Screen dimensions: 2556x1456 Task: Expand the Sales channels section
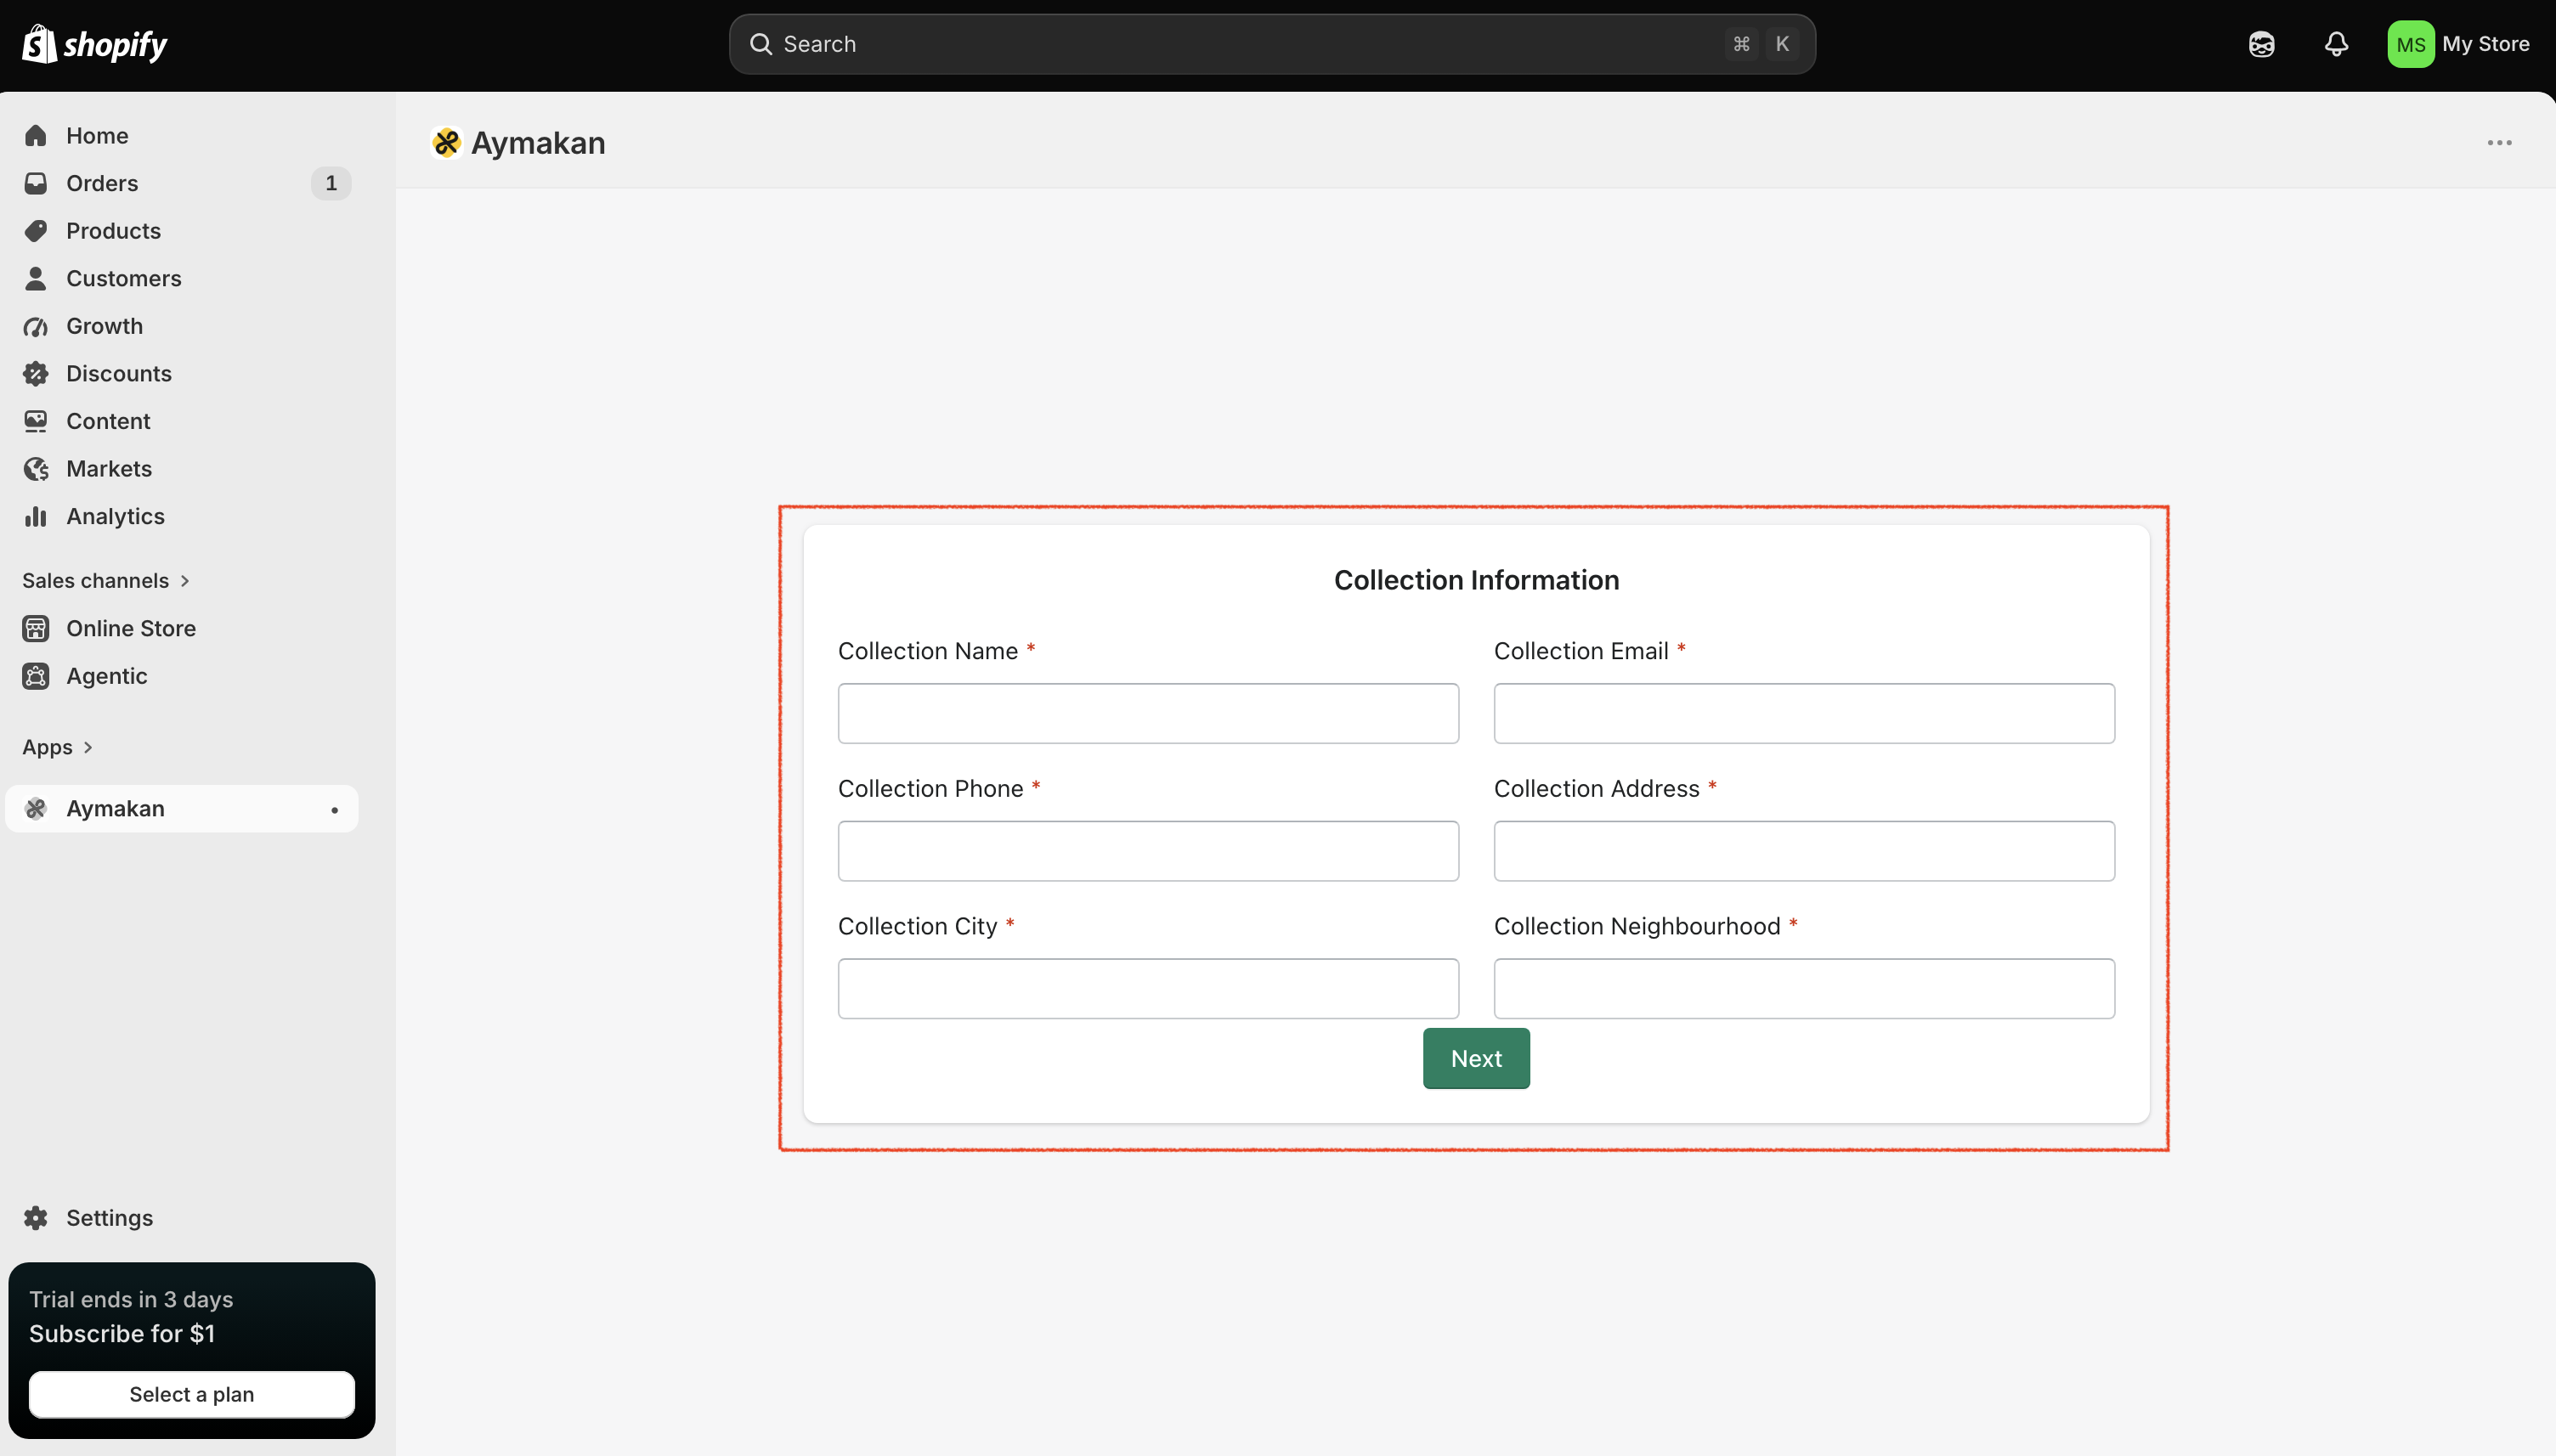click(x=106, y=580)
